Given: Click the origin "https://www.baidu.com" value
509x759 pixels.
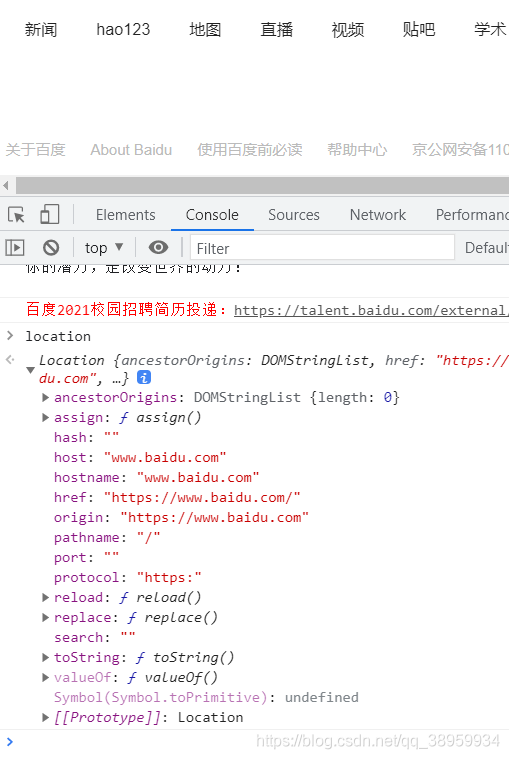Looking at the screenshot, I should click(x=215, y=517).
